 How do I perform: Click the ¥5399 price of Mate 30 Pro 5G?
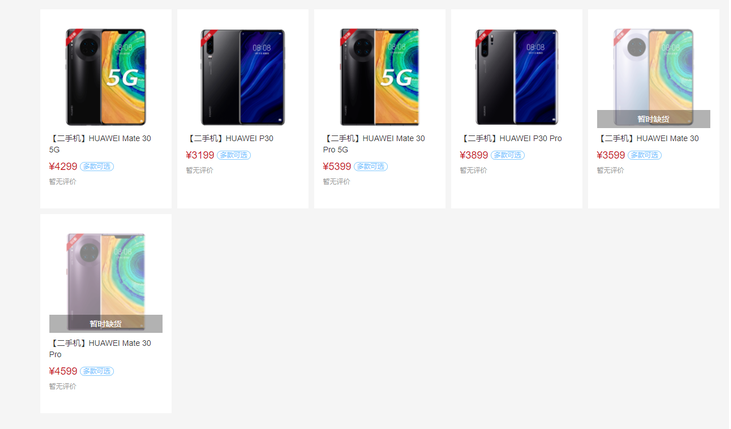point(337,166)
